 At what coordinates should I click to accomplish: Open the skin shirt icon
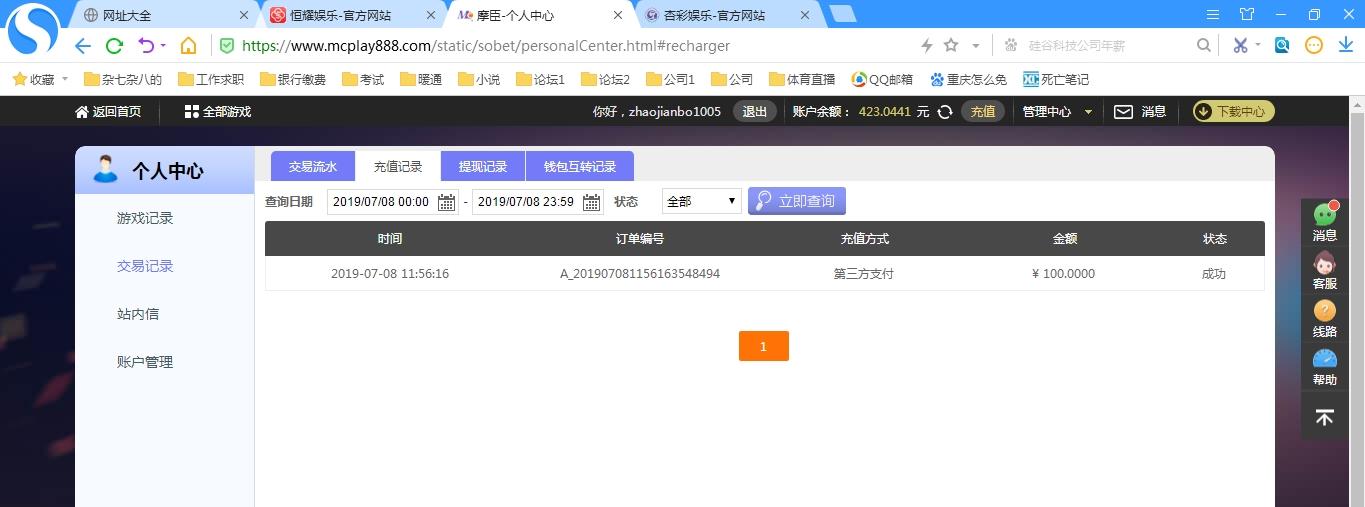tap(1246, 15)
